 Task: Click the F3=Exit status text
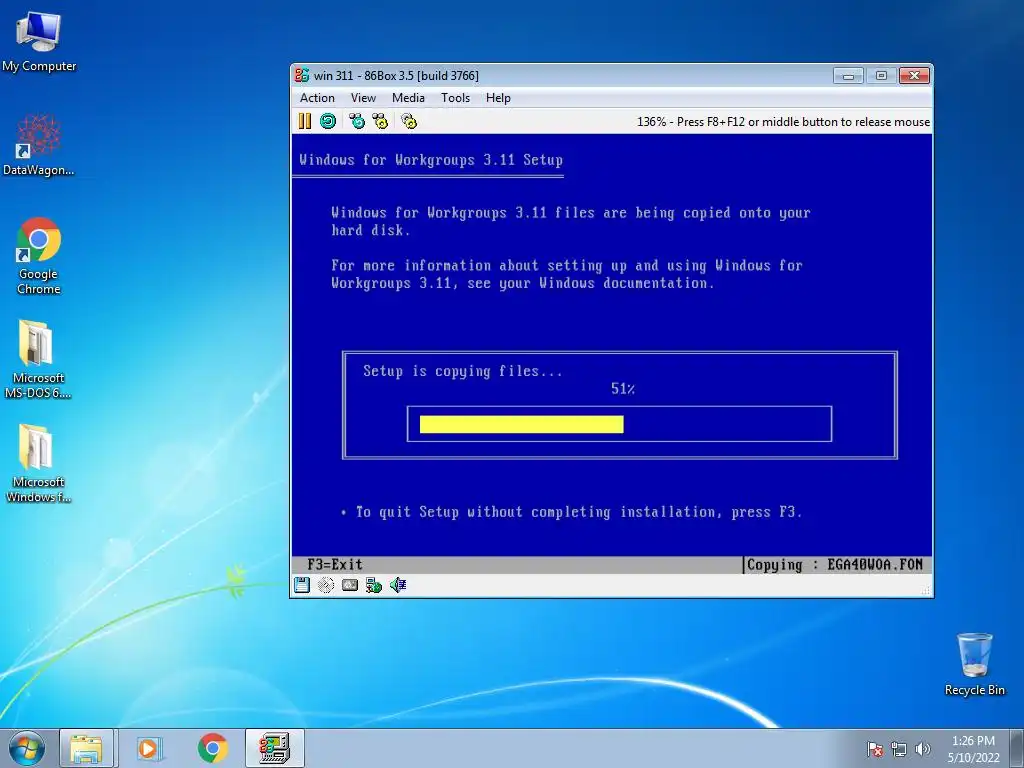(x=334, y=565)
